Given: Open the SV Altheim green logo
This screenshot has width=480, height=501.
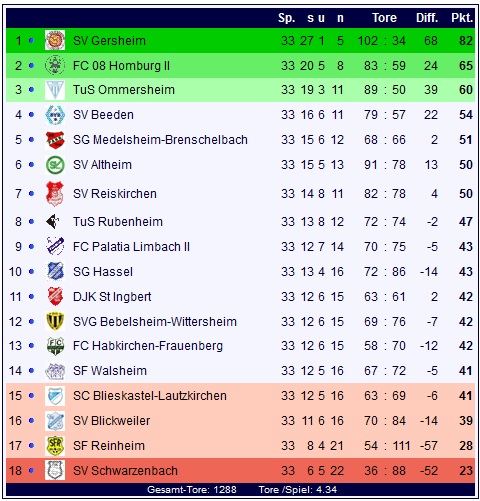Looking at the screenshot, I should 55,165.
